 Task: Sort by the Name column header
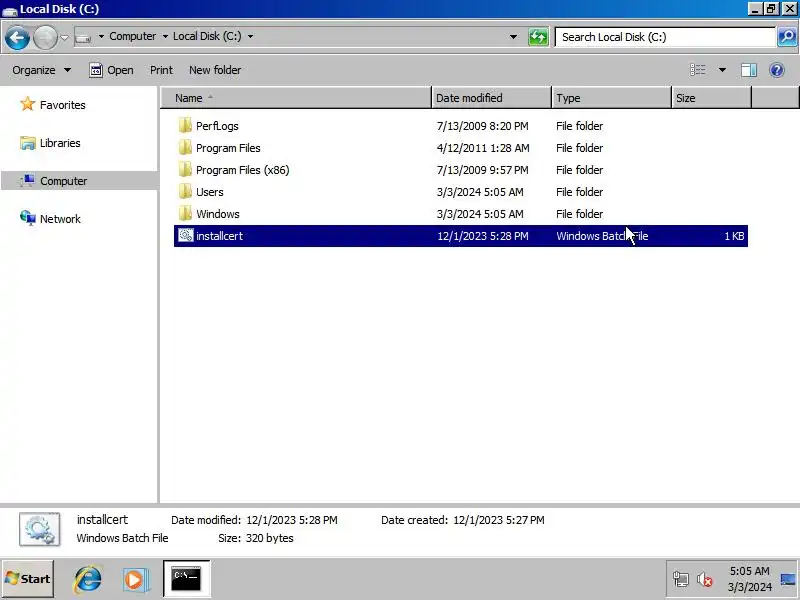pos(296,98)
